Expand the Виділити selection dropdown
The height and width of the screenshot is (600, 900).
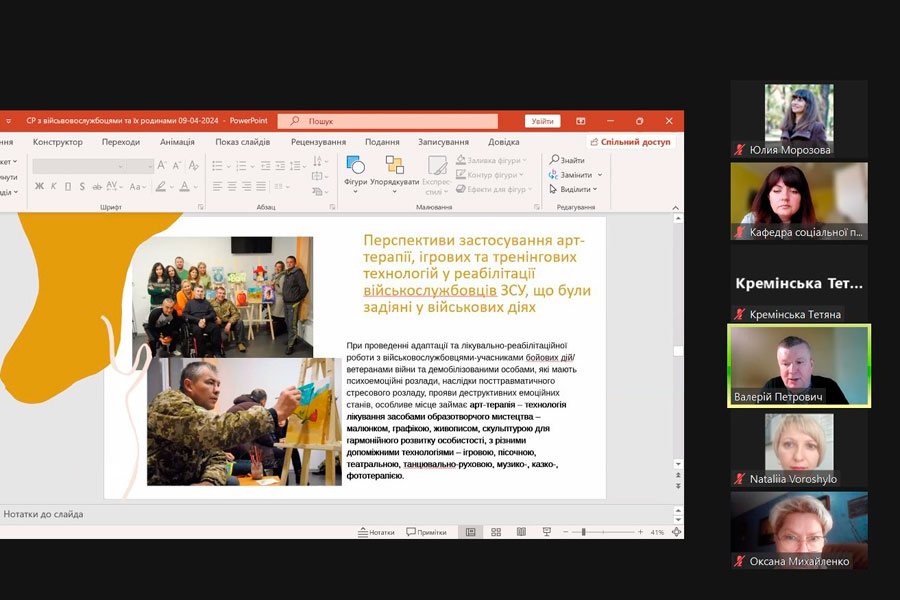tap(596, 189)
